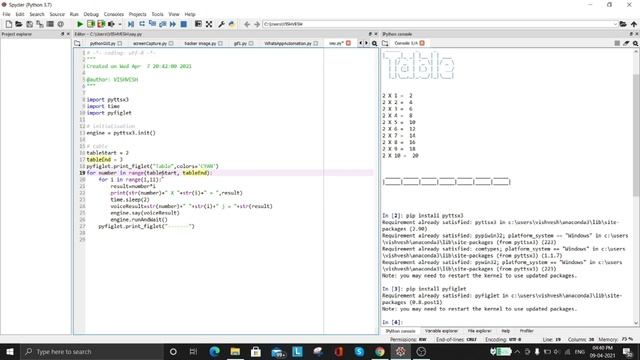This screenshot has width=640, height=360.
Task: Click Windows Start button
Action: pos(10,351)
